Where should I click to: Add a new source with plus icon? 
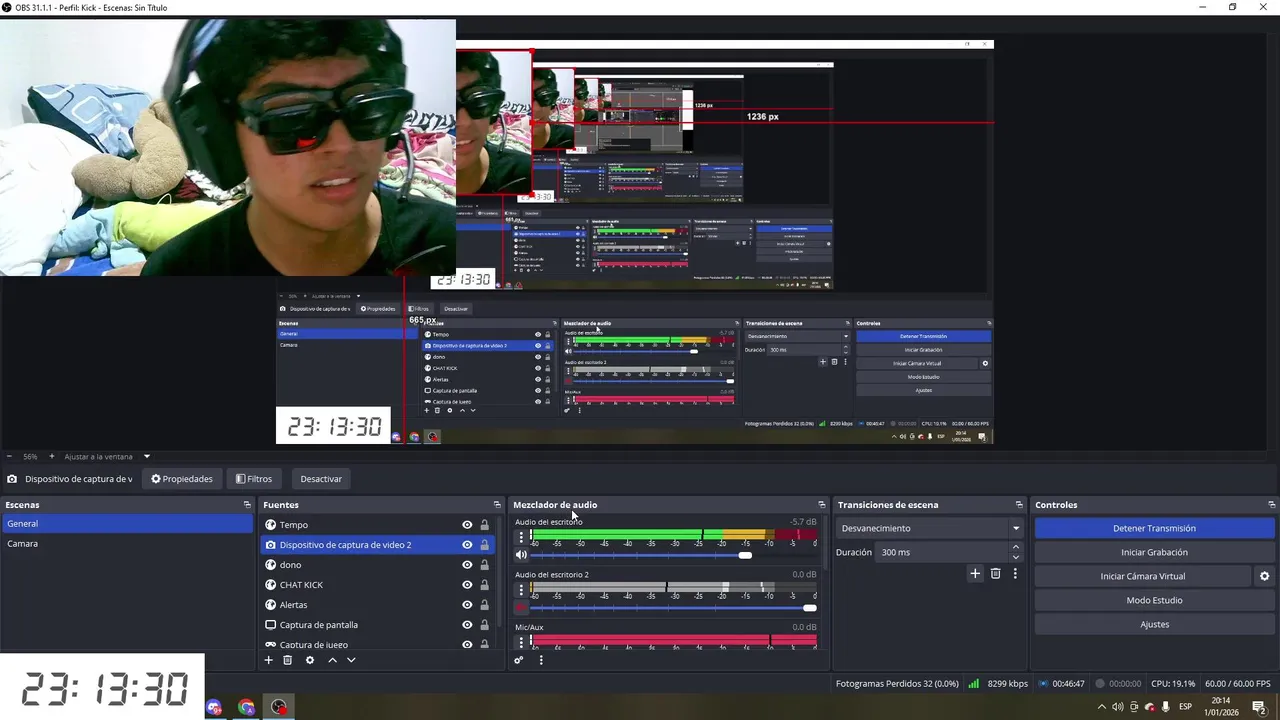pos(268,660)
